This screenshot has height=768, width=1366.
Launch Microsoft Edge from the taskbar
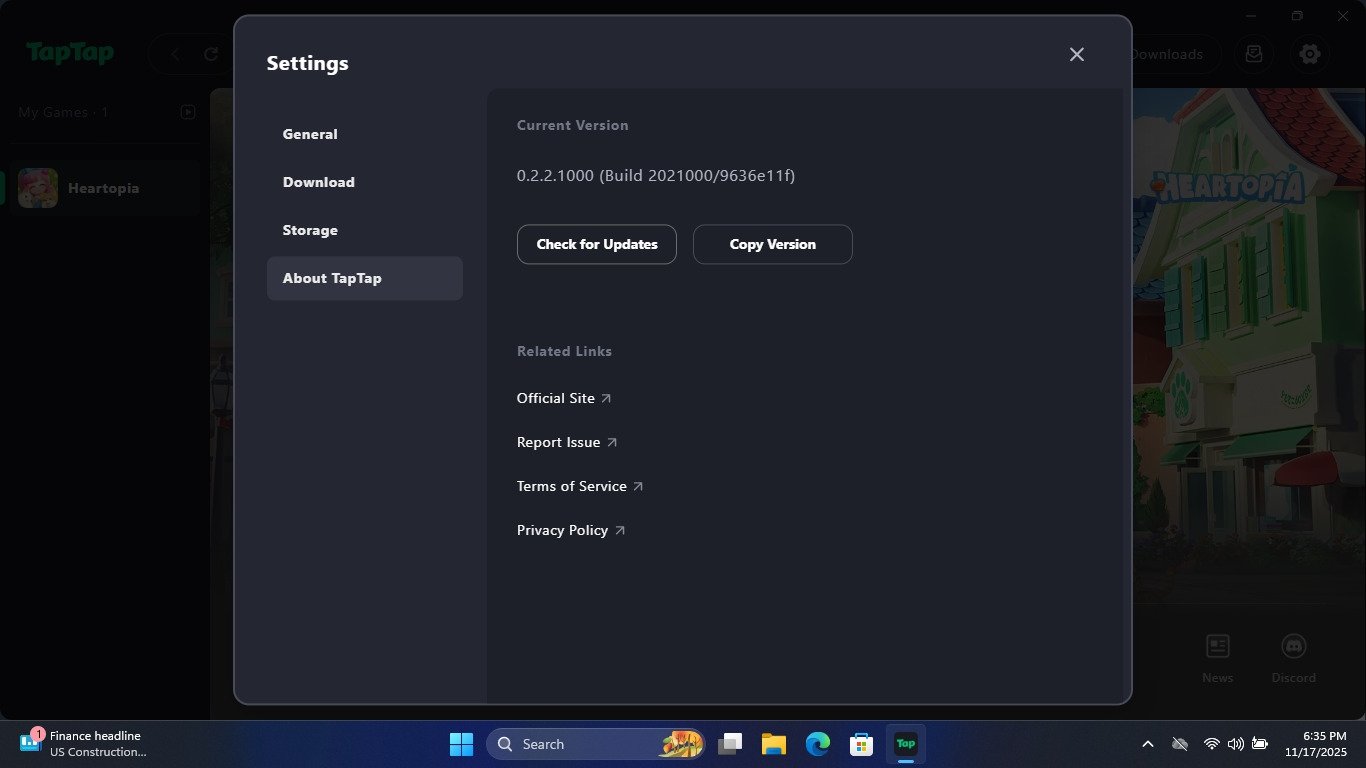[817, 744]
